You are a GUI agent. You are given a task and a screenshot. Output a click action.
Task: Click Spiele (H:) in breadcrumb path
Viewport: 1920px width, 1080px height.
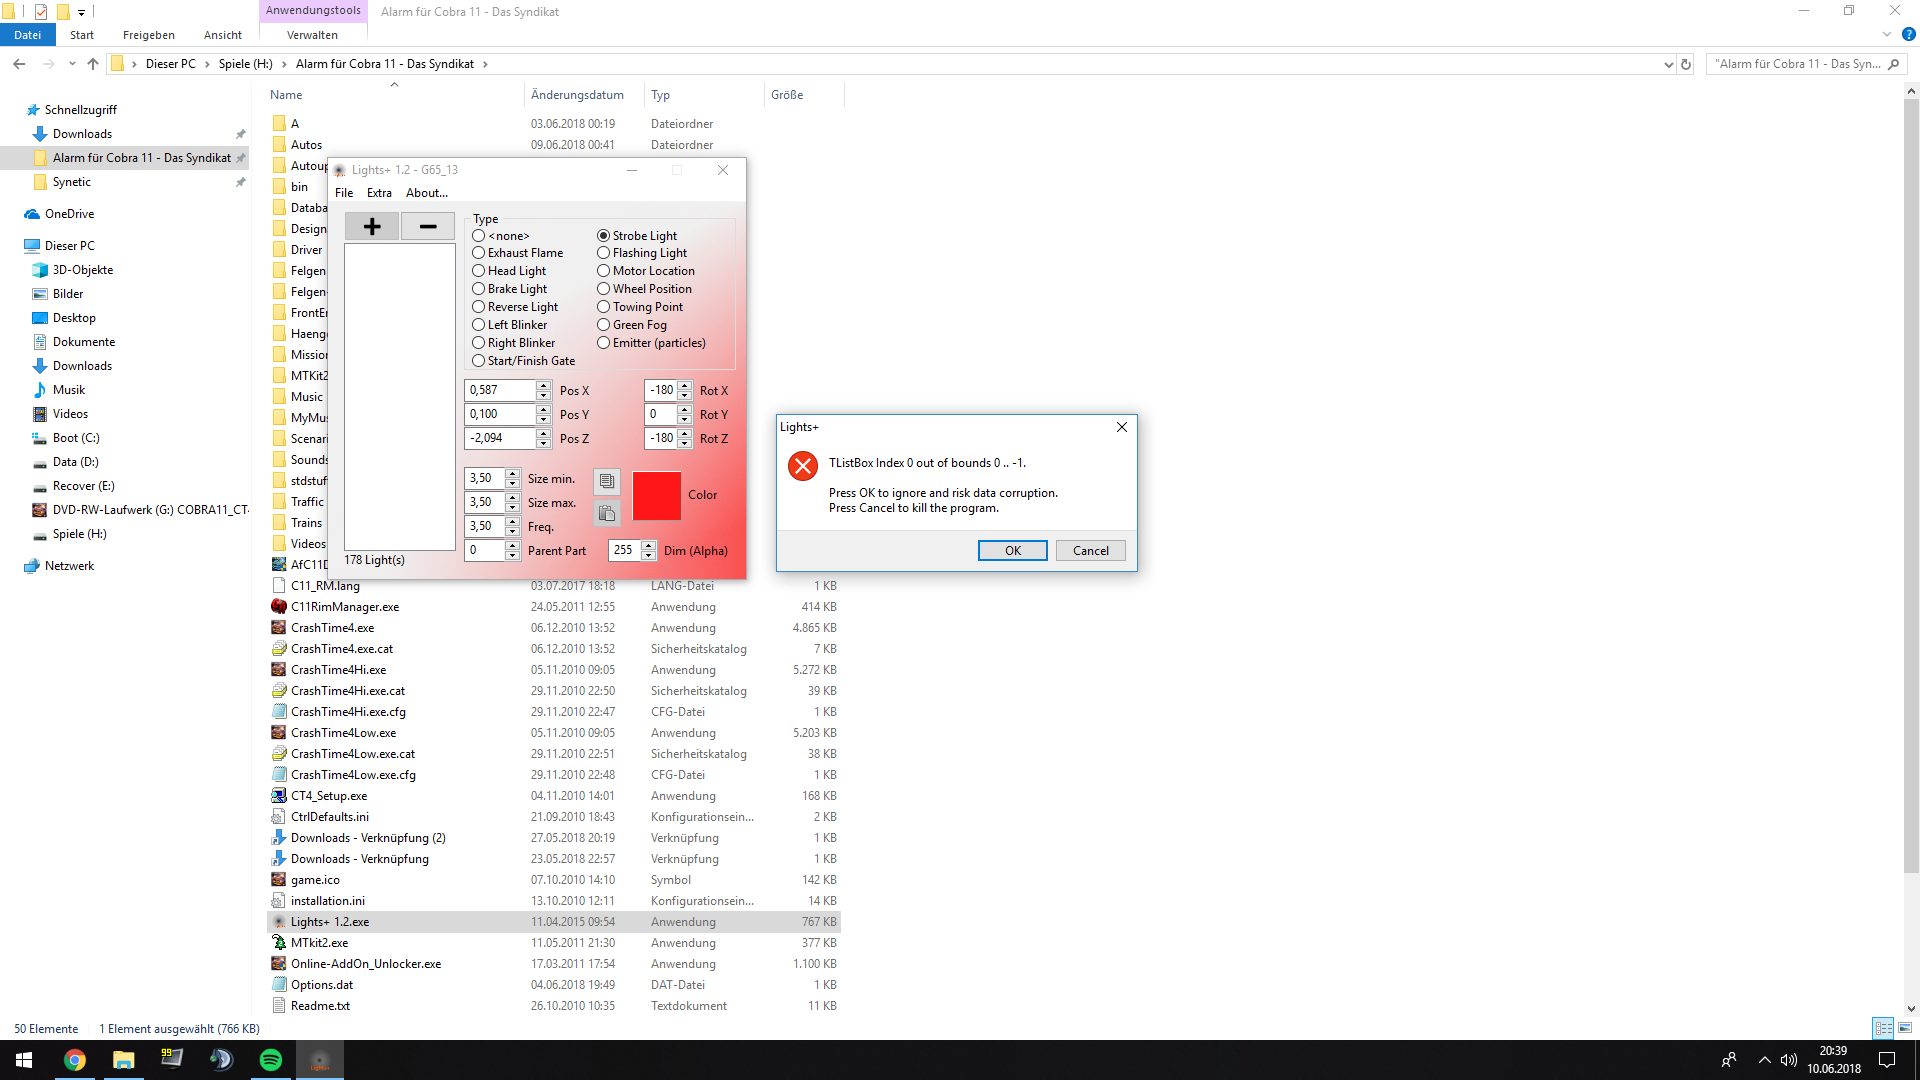(x=246, y=64)
